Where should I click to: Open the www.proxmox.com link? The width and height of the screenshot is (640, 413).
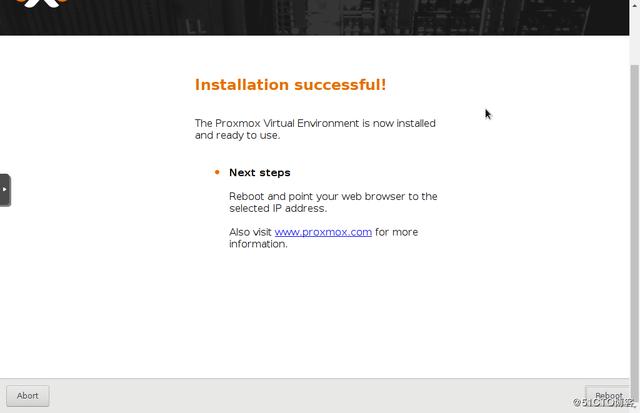323,232
